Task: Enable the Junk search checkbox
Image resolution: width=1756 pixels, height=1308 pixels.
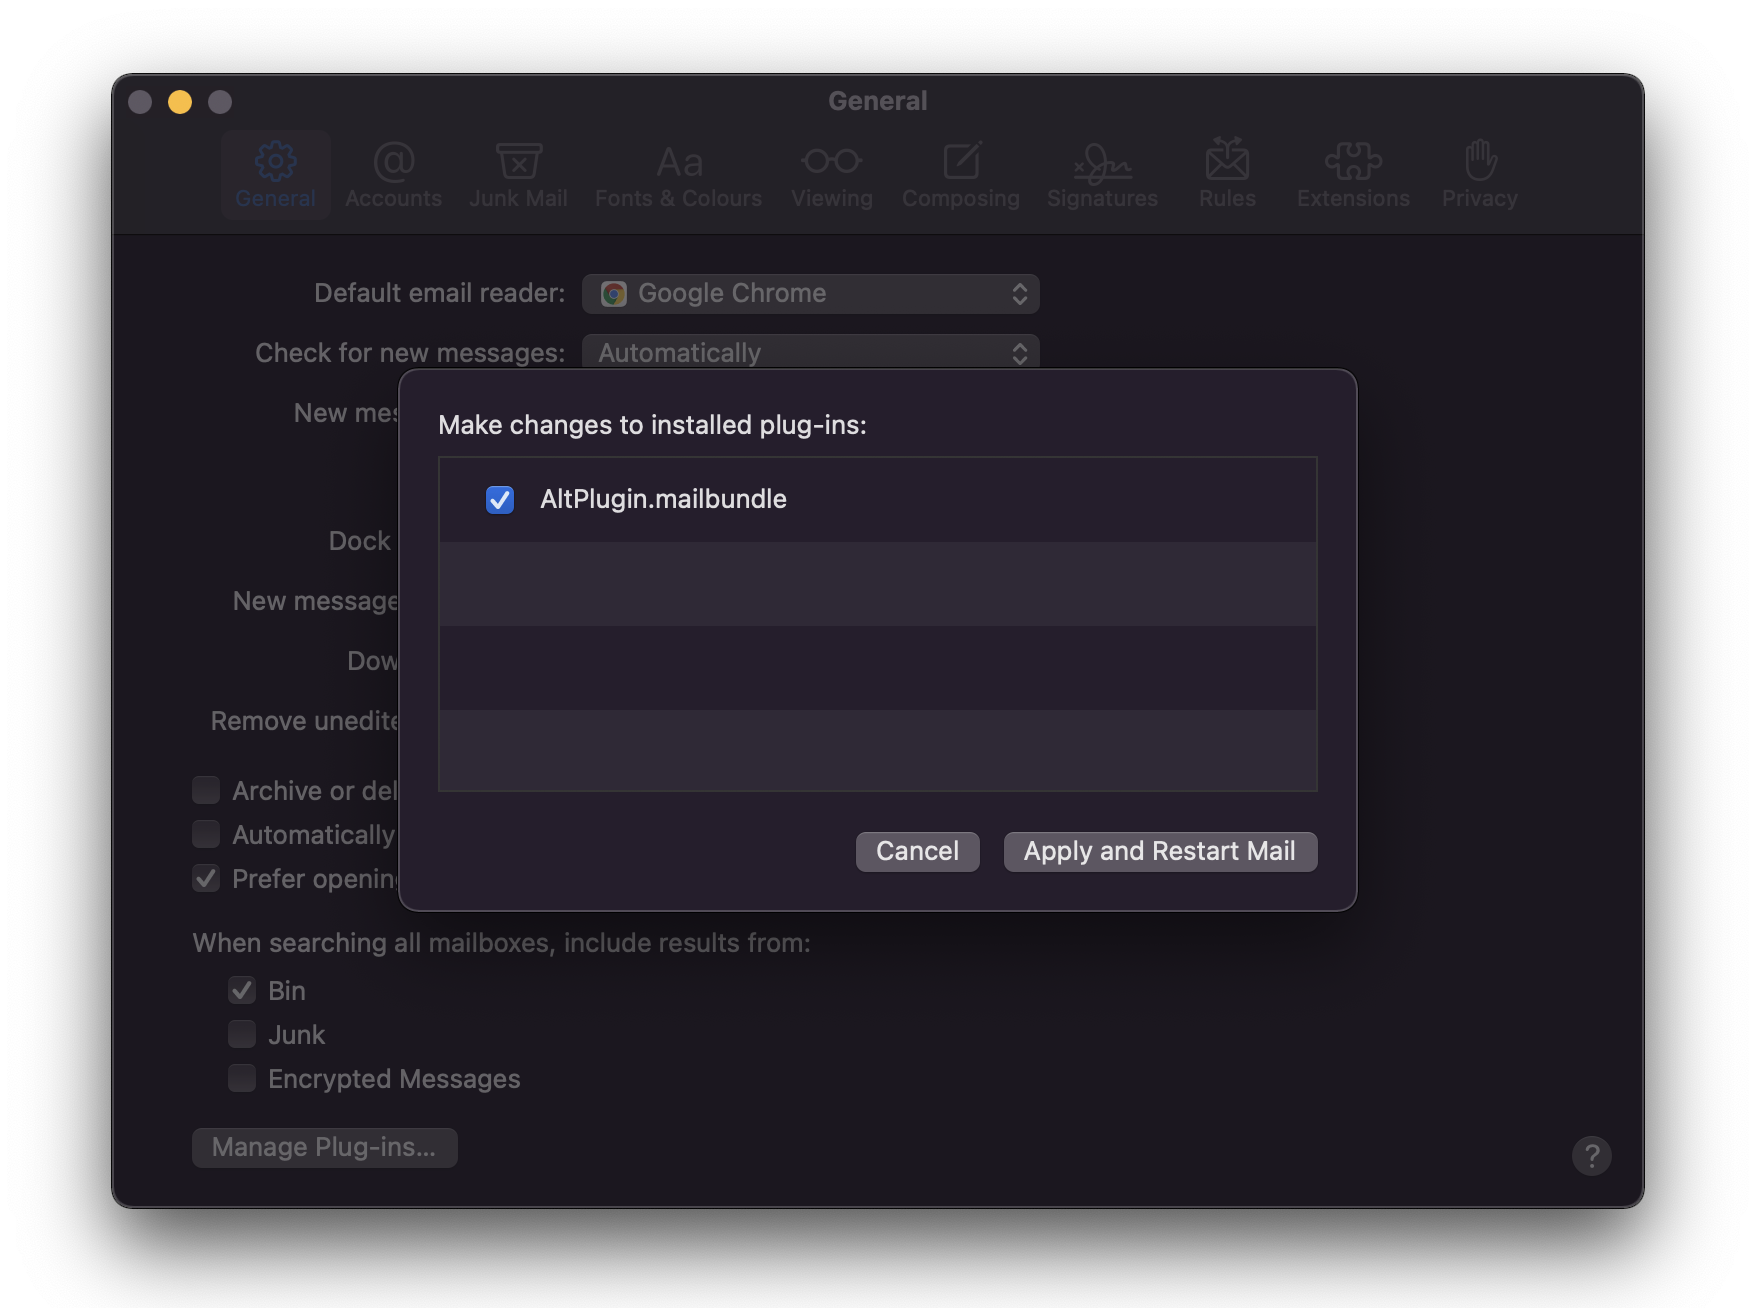Action: [x=242, y=1034]
